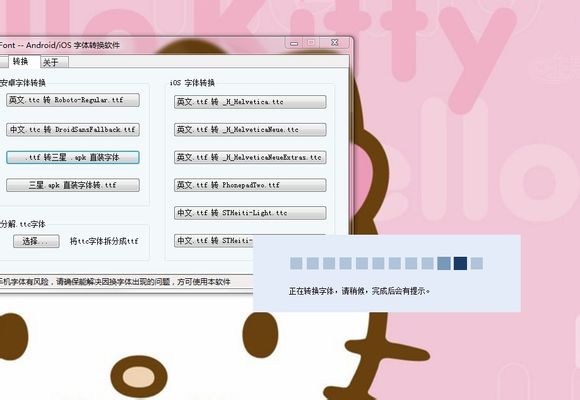Click the disabled maximize window button
This screenshot has height=400, width=580.
click(x=311, y=43)
